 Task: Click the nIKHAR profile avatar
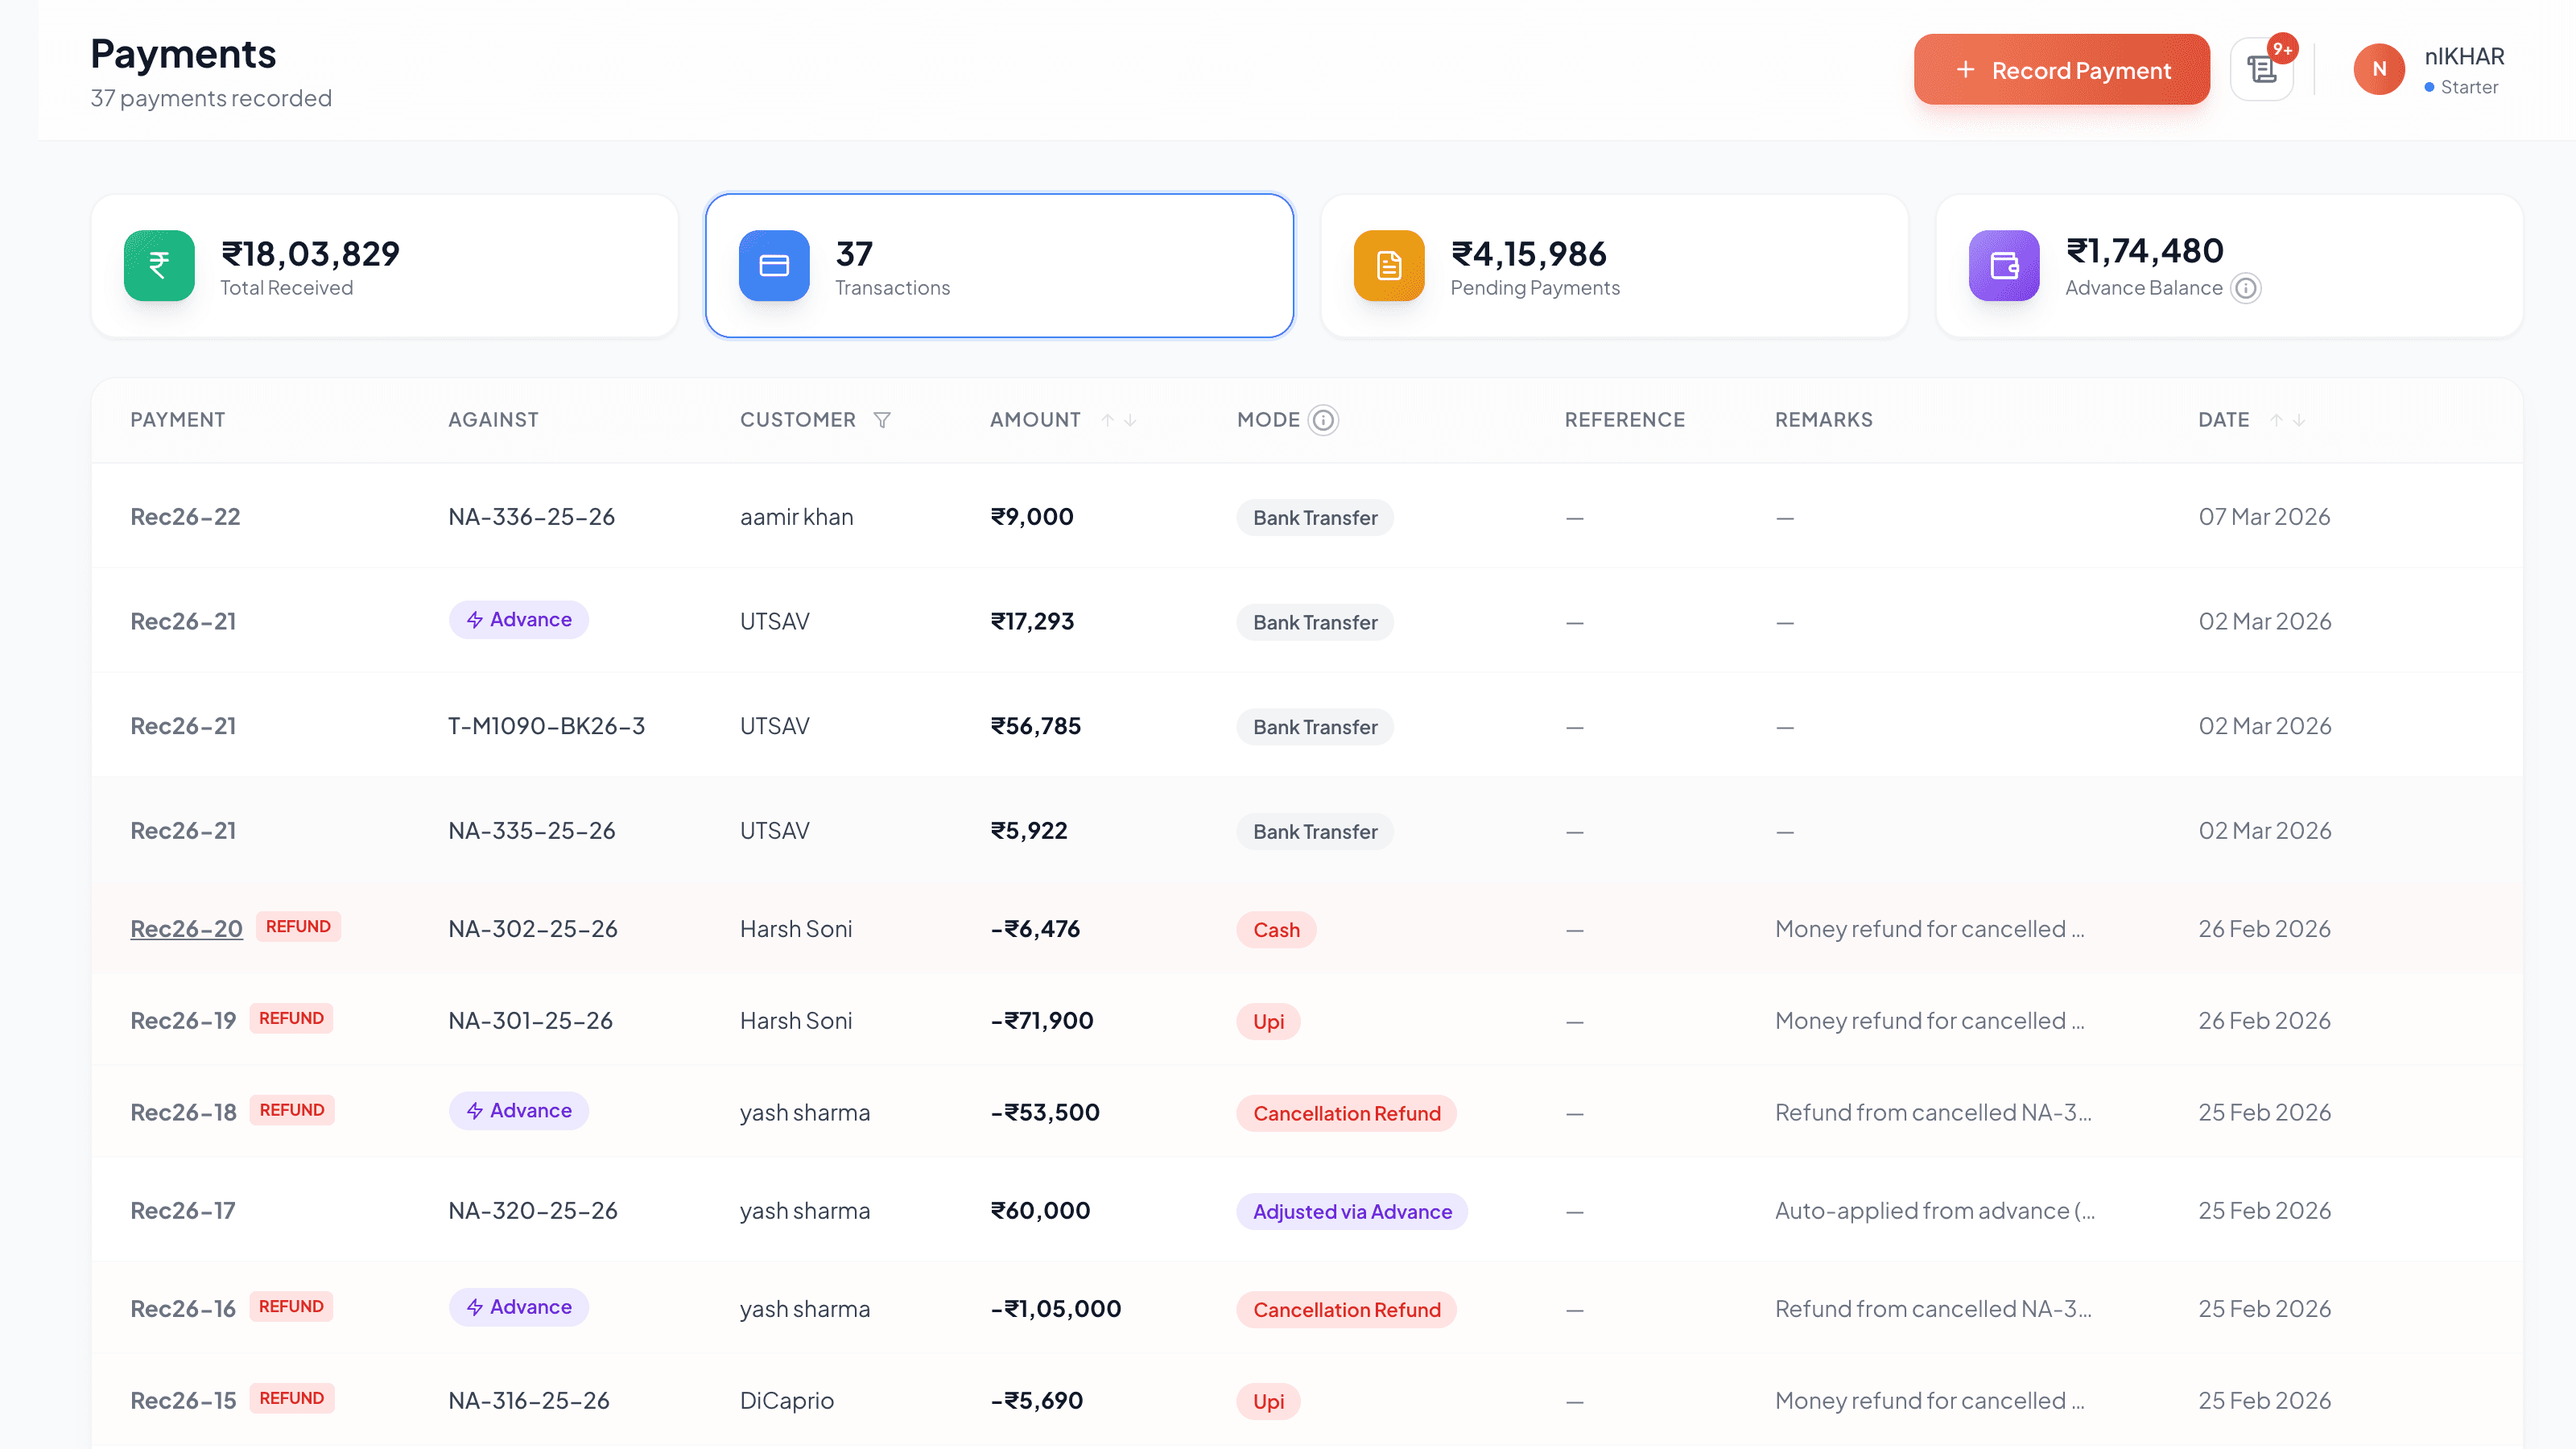coord(2379,69)
